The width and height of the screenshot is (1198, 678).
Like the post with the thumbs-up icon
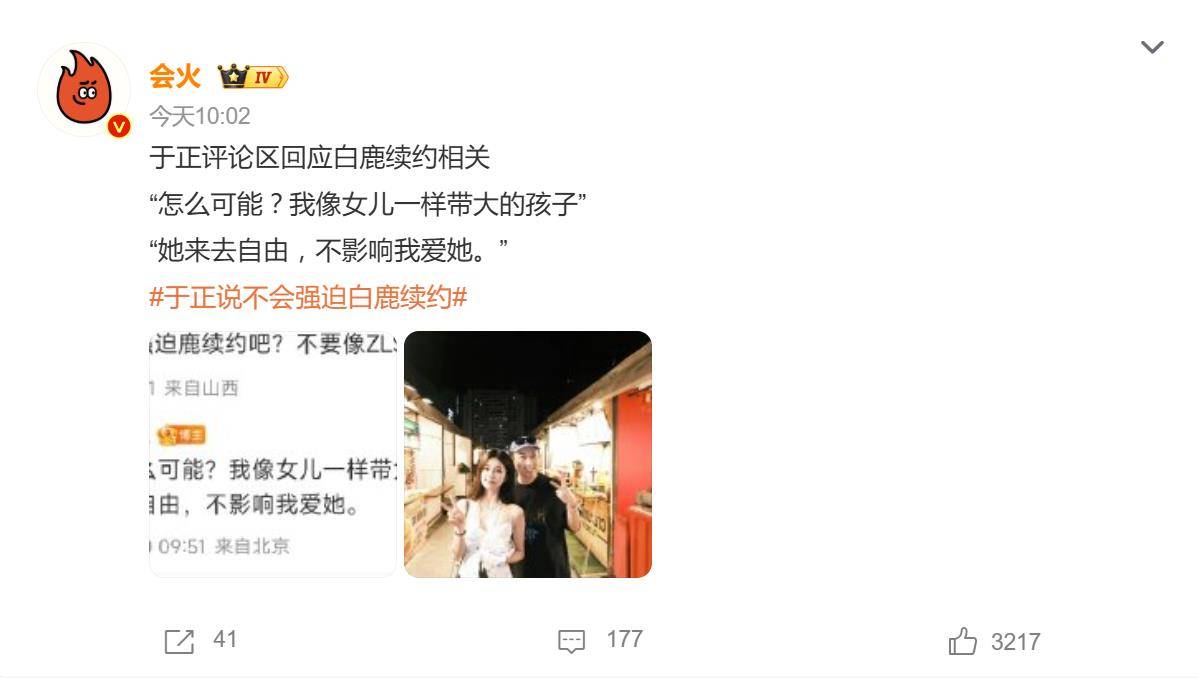963,641
